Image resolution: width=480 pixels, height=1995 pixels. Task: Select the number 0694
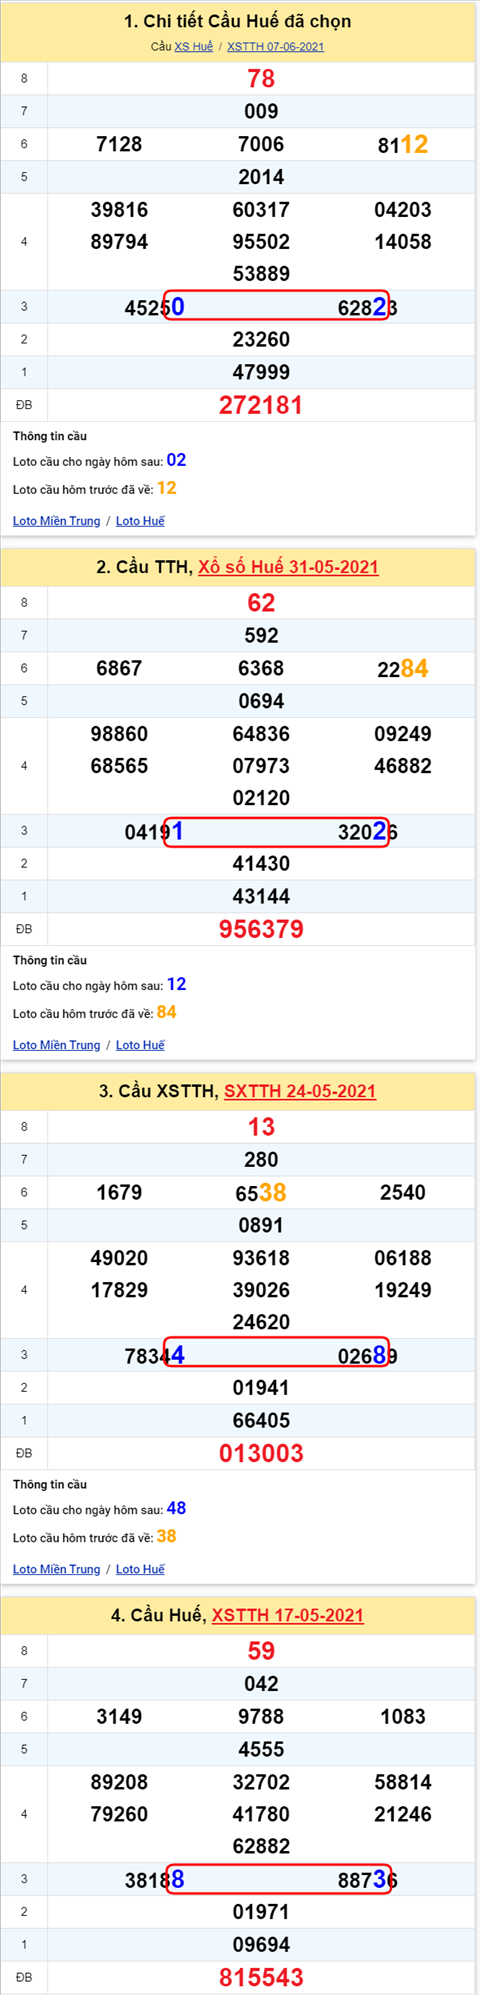point(261,701)
